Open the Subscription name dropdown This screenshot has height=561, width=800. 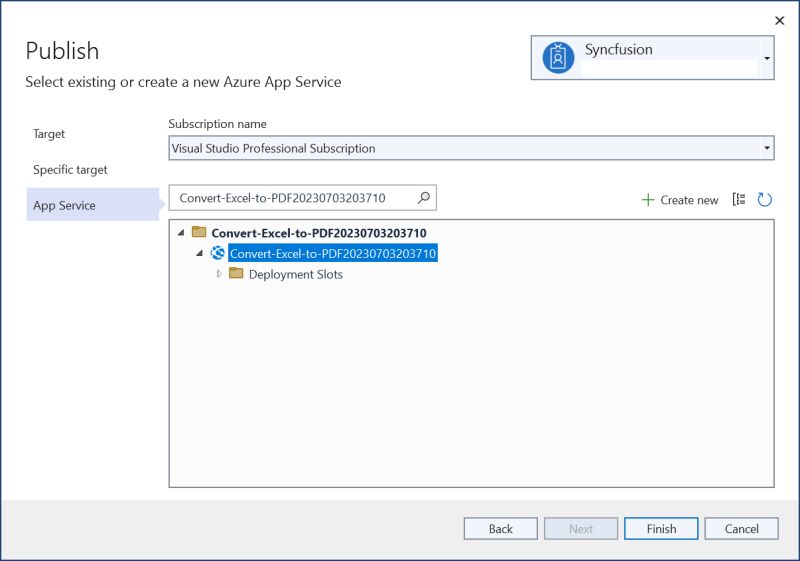767,148
